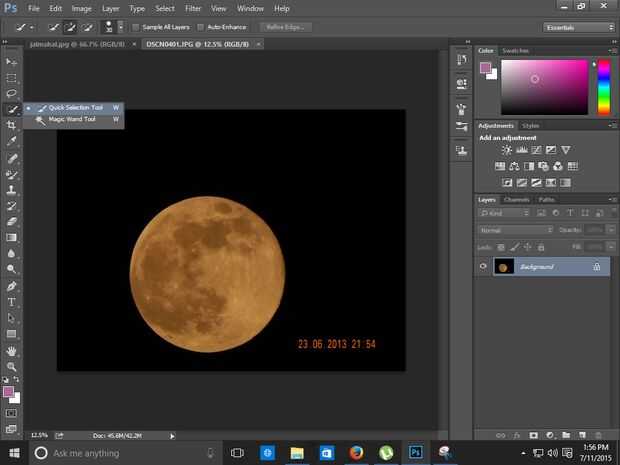Viewport: 620px width, 465px height.
Task: Select the Hand tool
Action: point(12,351)
